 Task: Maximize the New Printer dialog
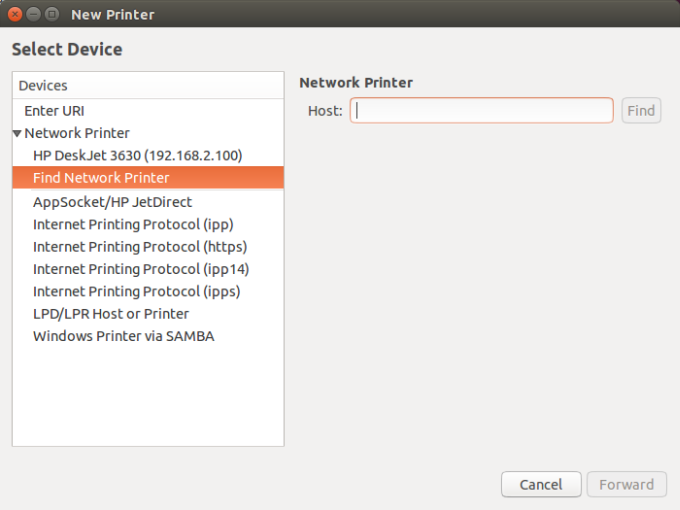coord(51,15)
